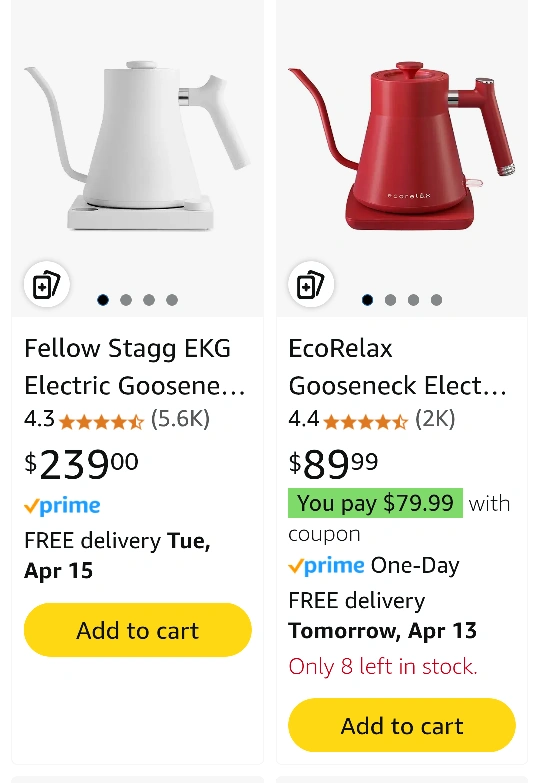View red EcoRelax kettle product image
This screenshot has width=534, height=783.
tap(401, 145)
